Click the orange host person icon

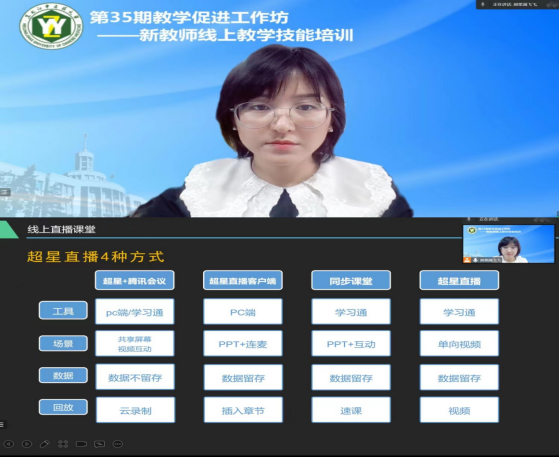point(467,260)
